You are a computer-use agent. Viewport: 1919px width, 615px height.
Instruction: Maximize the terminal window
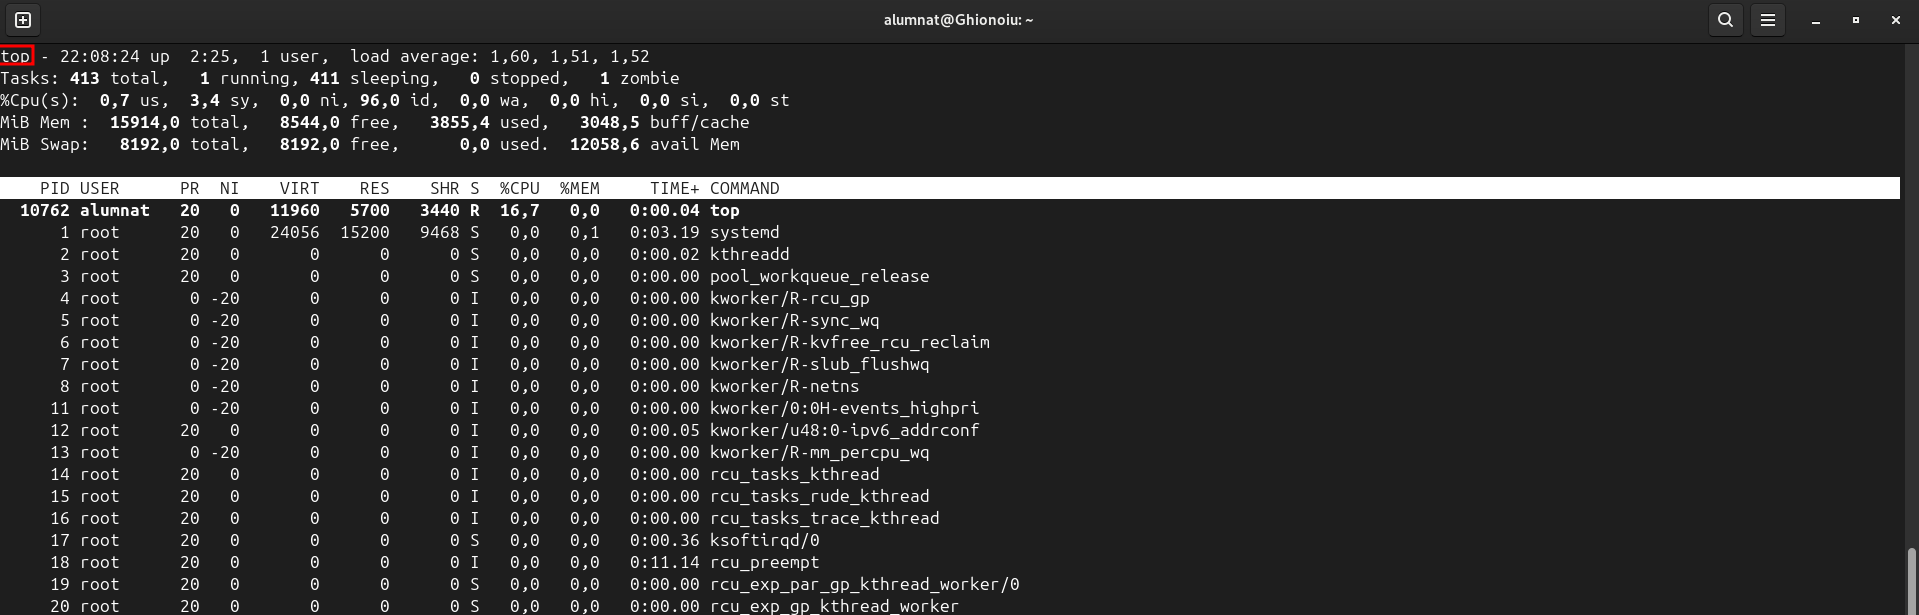(1856, 20)
